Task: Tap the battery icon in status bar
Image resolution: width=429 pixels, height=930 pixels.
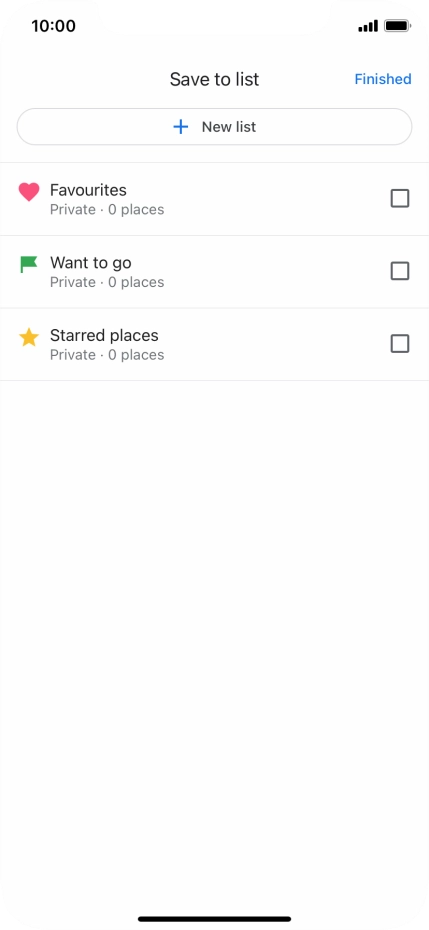Action: click(x=398, y=26)
